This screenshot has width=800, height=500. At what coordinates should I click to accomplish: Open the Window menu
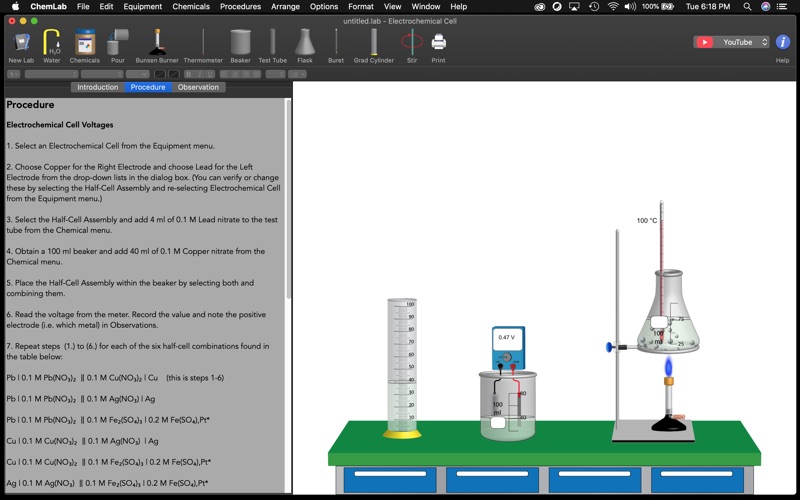pos(426,7)
